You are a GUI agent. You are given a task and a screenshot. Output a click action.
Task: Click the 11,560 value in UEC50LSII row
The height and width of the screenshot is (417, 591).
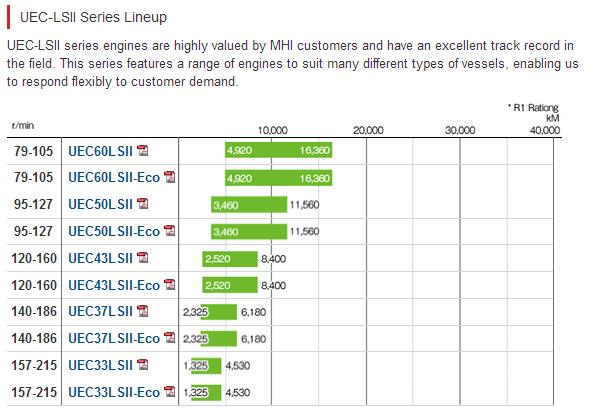click(305, 205)
